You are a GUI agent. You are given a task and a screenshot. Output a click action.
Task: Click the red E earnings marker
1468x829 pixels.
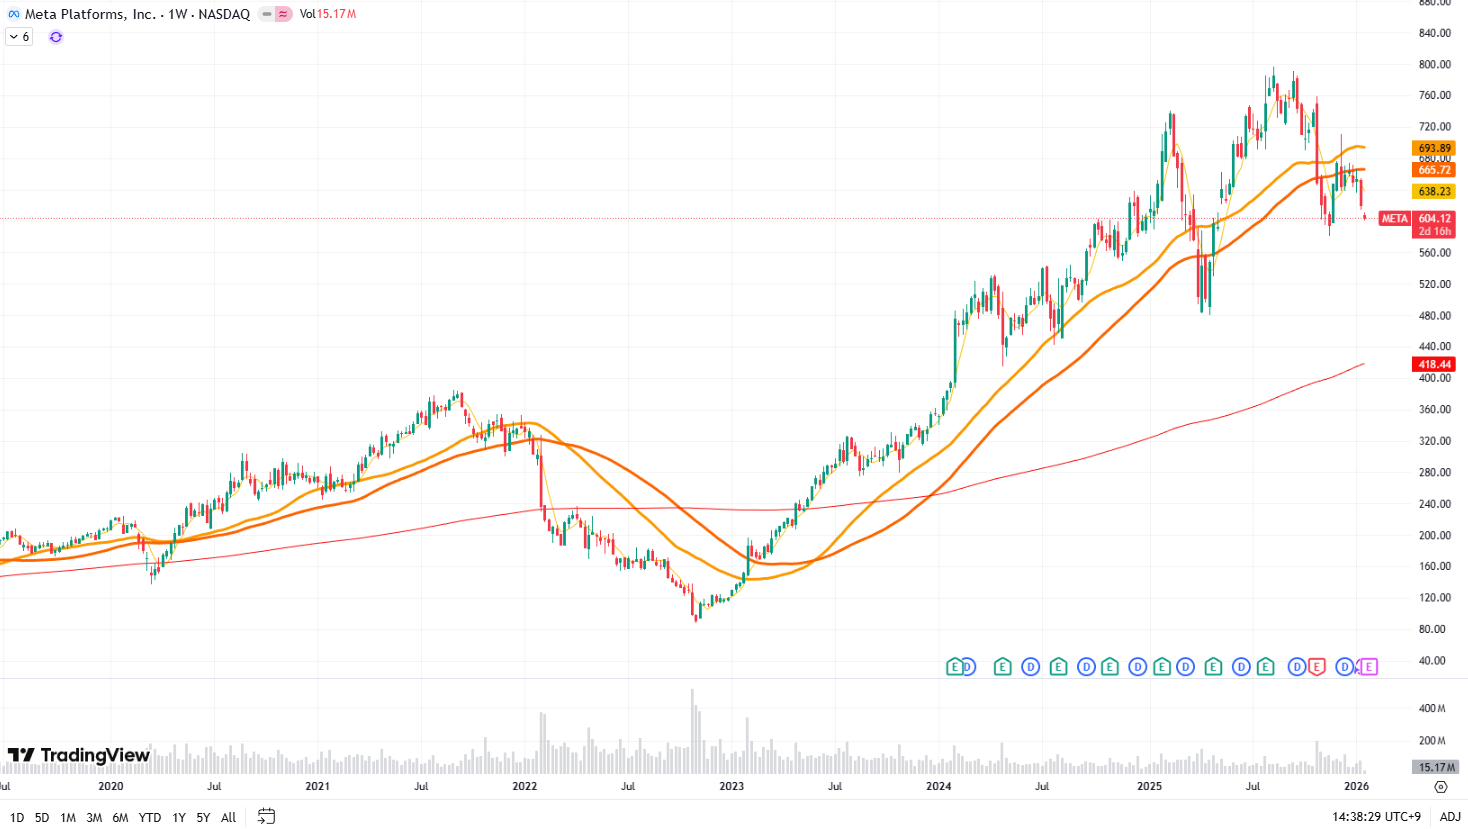(x=1317, y=667)
